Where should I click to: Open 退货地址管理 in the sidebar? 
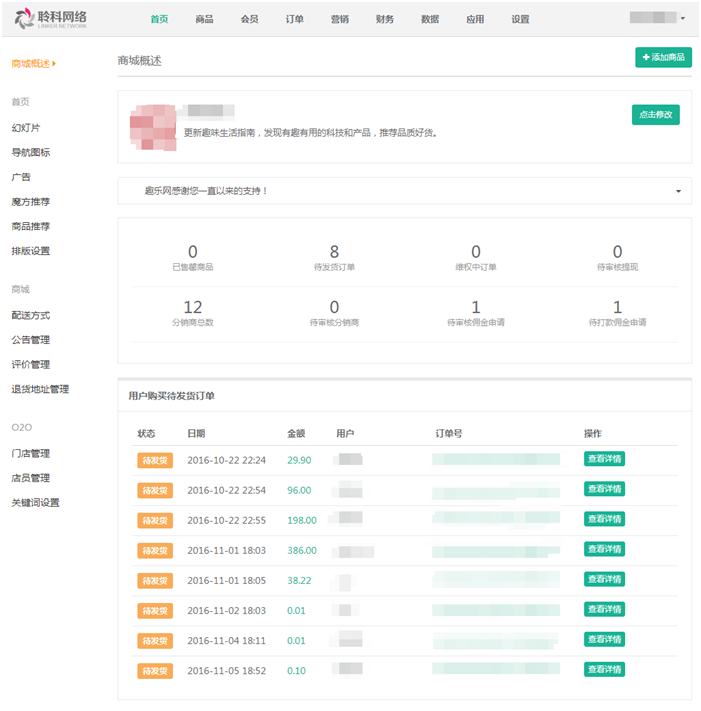[x=40, y=389]
